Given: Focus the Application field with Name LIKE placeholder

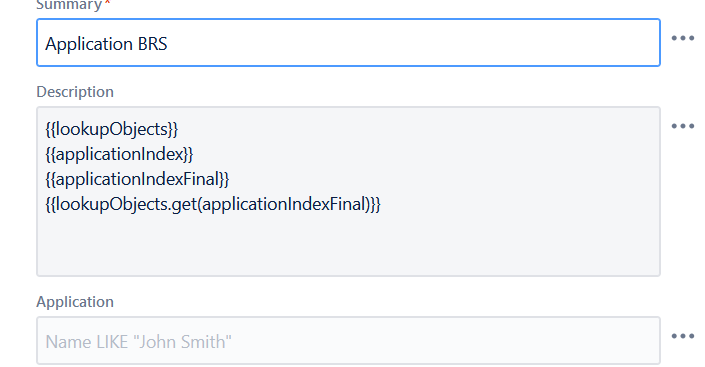Looking at the screenshot, I should [x=348, y=340].
